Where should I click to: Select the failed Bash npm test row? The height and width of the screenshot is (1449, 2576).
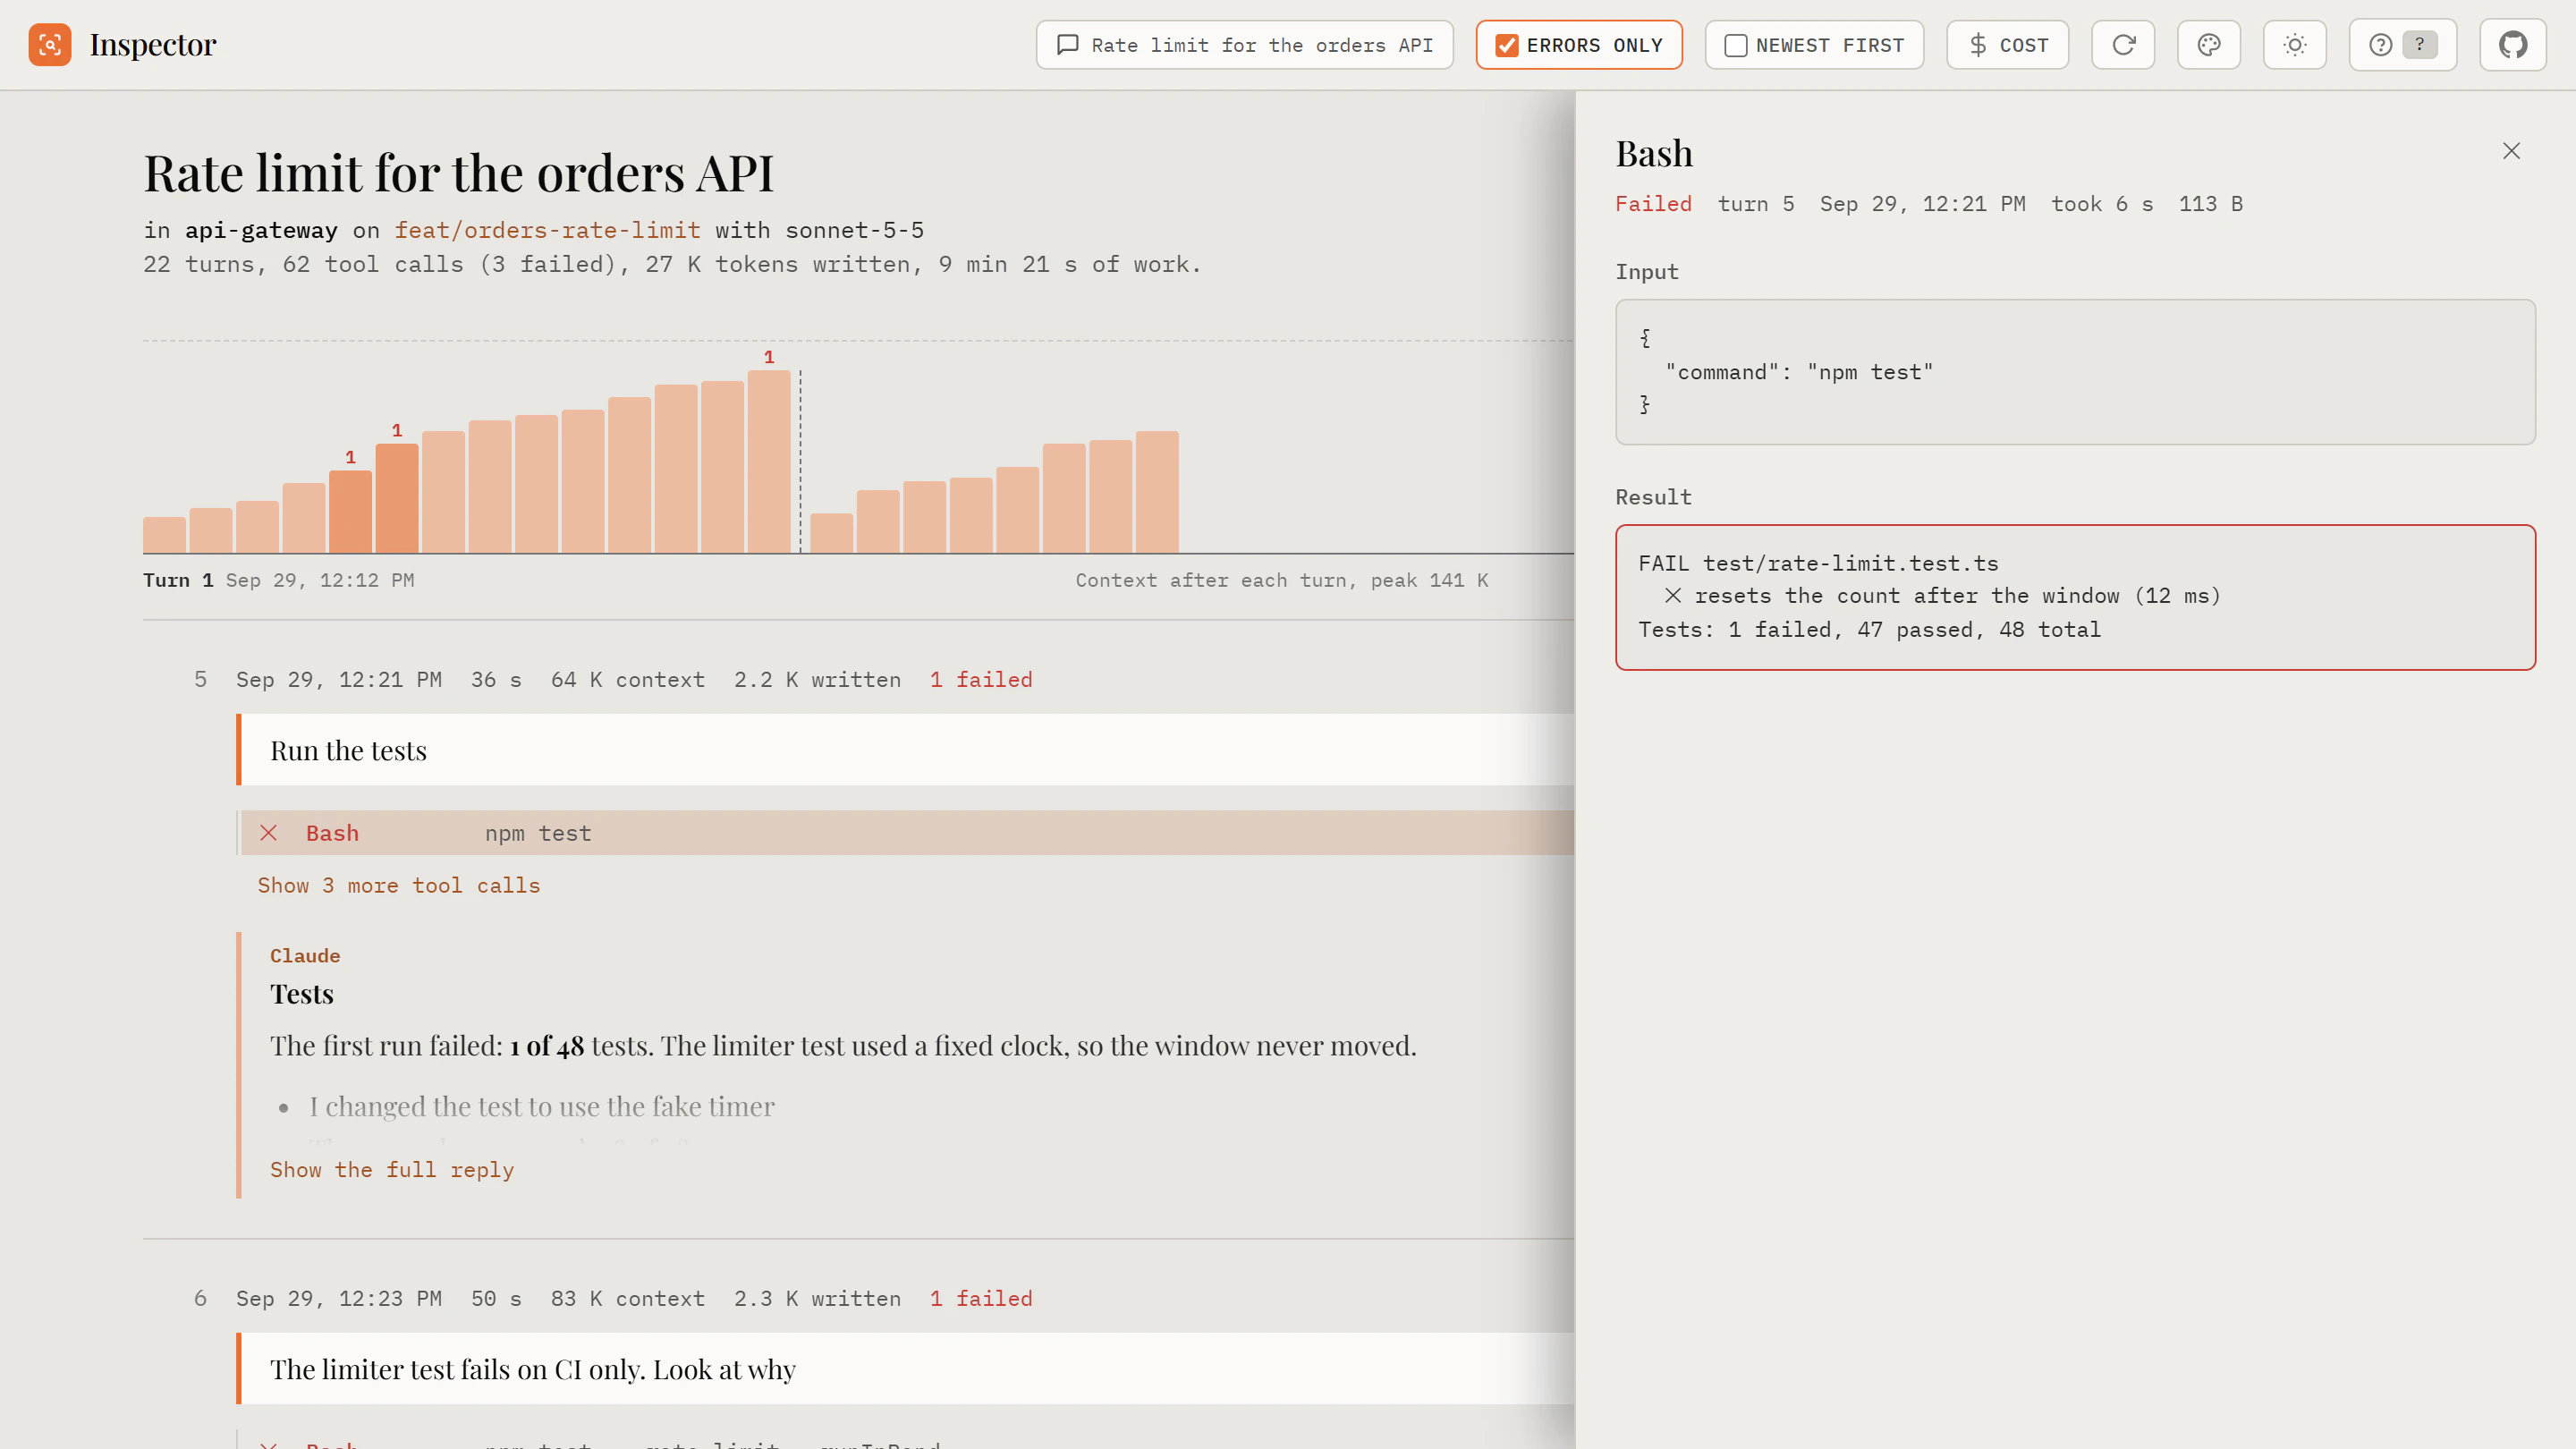click(907, 832)
